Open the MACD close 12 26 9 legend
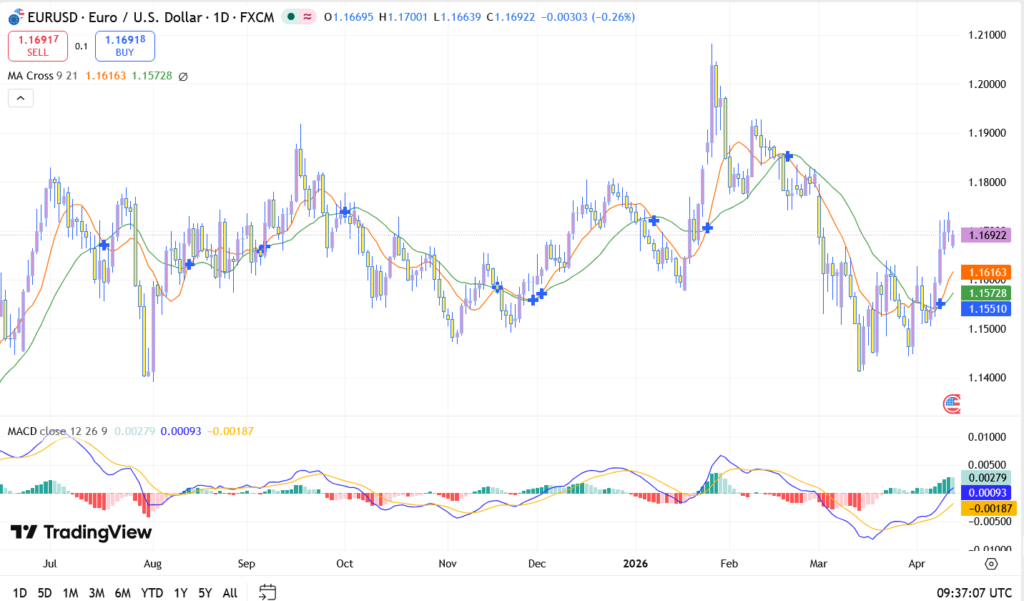Image resolution: width=1024 pixels, height=601 pixels. point(58,431)
